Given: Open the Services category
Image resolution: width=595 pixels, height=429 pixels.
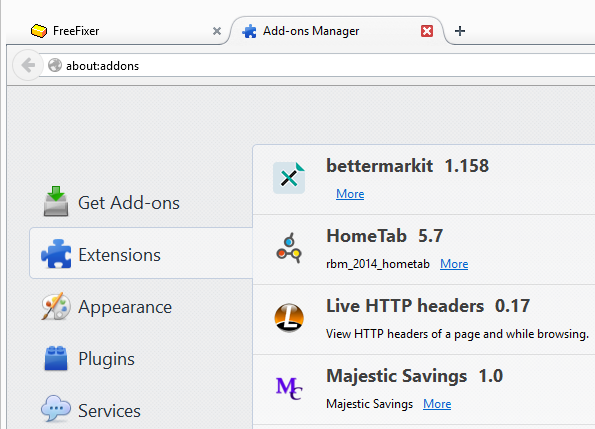Looking at the screenshot, I should click(141, 410).
